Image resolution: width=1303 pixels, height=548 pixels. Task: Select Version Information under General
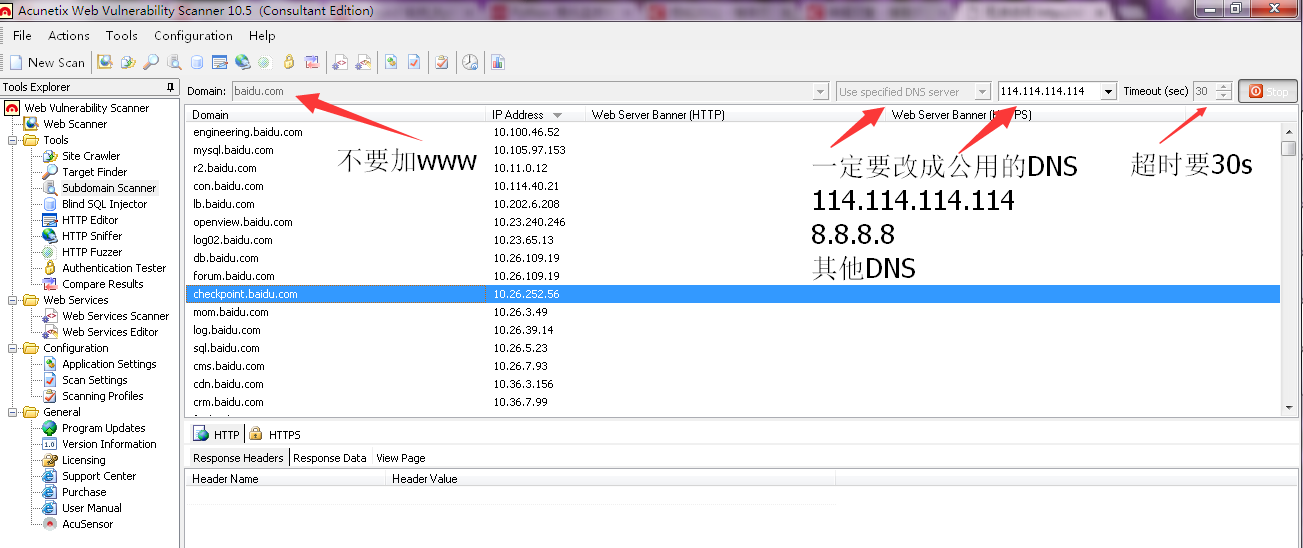coord(109,444)
